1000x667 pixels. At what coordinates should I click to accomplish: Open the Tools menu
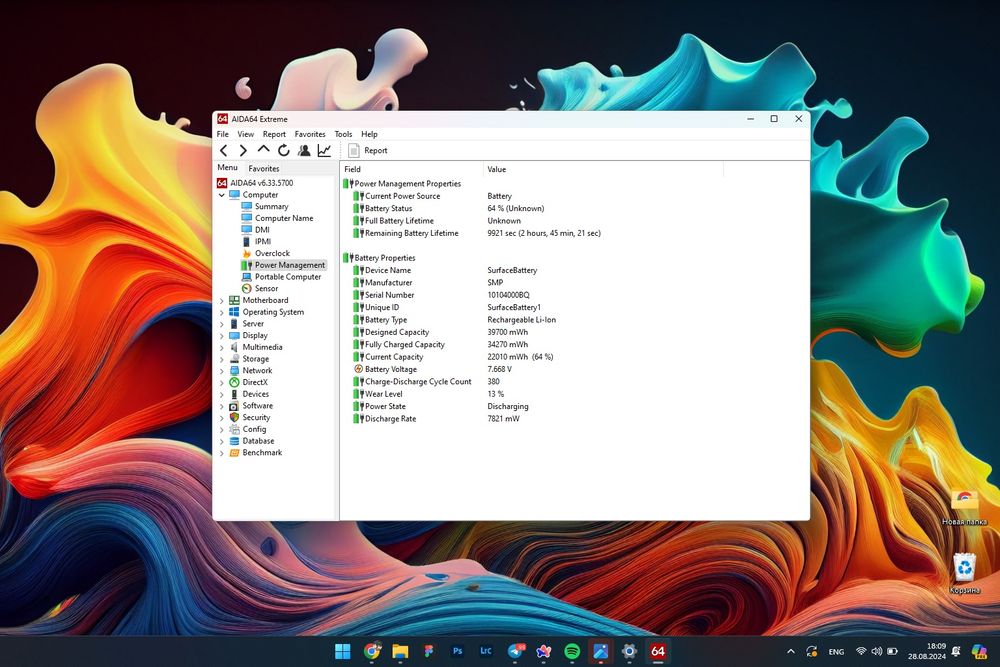tap(343, 134)
